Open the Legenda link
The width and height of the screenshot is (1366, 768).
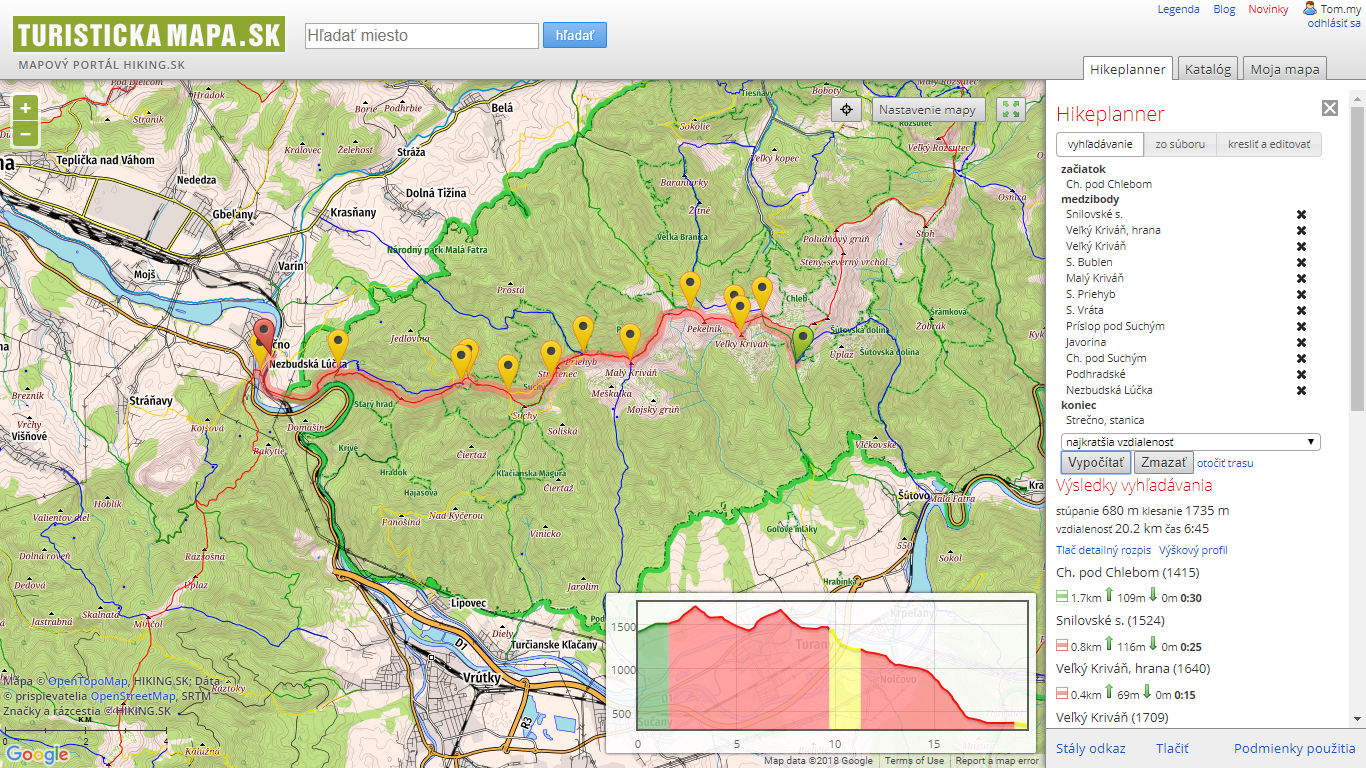(x=1178, y=9)
